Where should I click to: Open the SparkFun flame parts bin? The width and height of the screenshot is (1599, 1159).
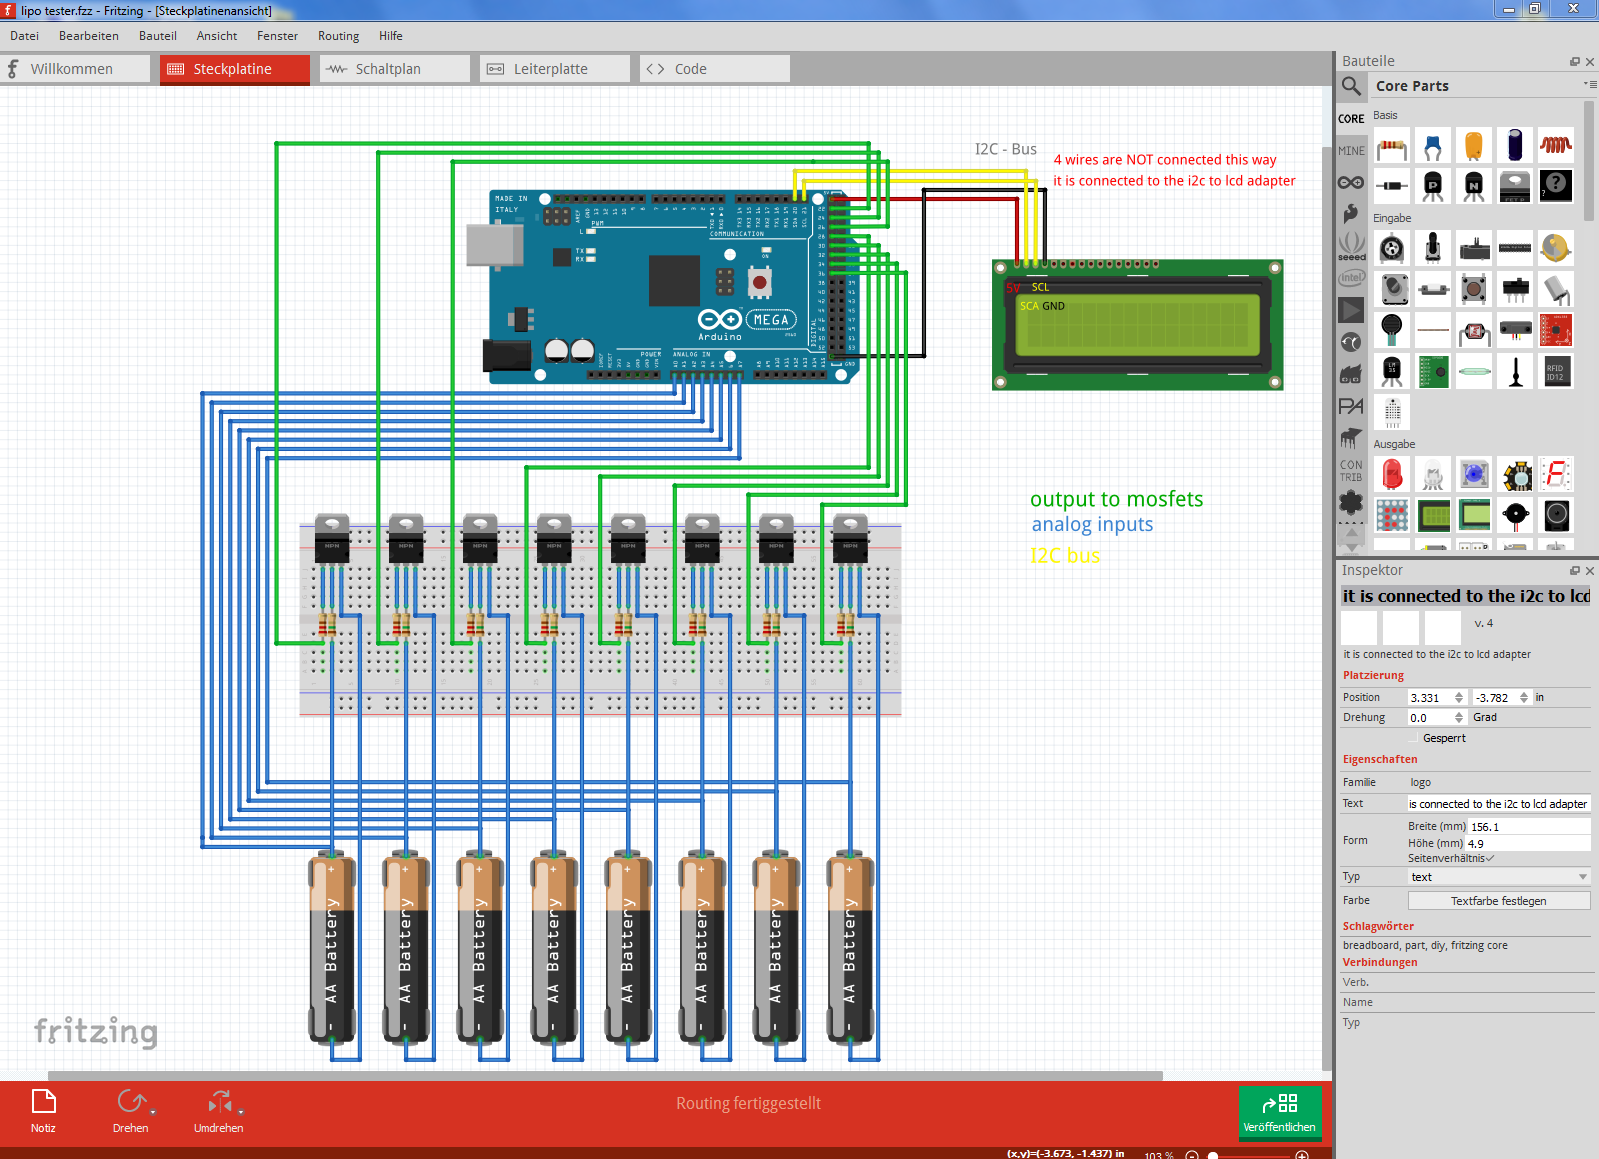(x=1351, y=214)
